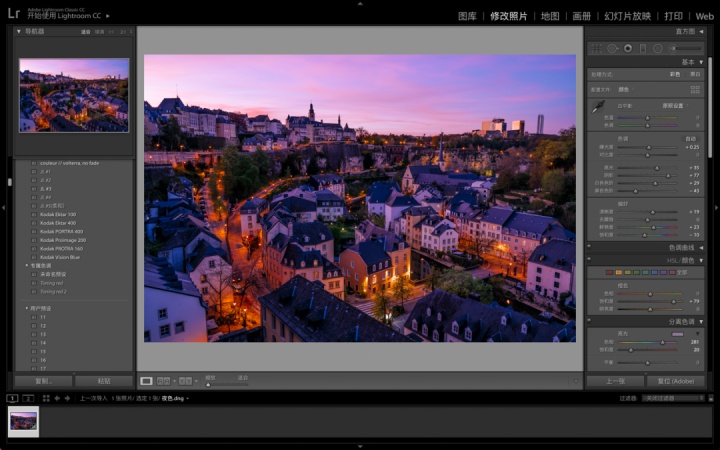
Task: Click the right panel vertical scrollbar
Action: click(x=709, y=108)
